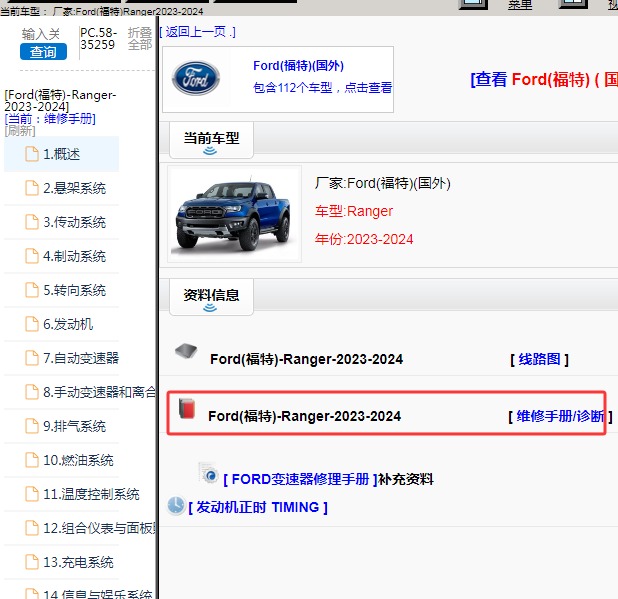Click the page icon beside 10.燃油系统
Screen dimensions: 618x599
pyautogui.click(x=32, y=460)
